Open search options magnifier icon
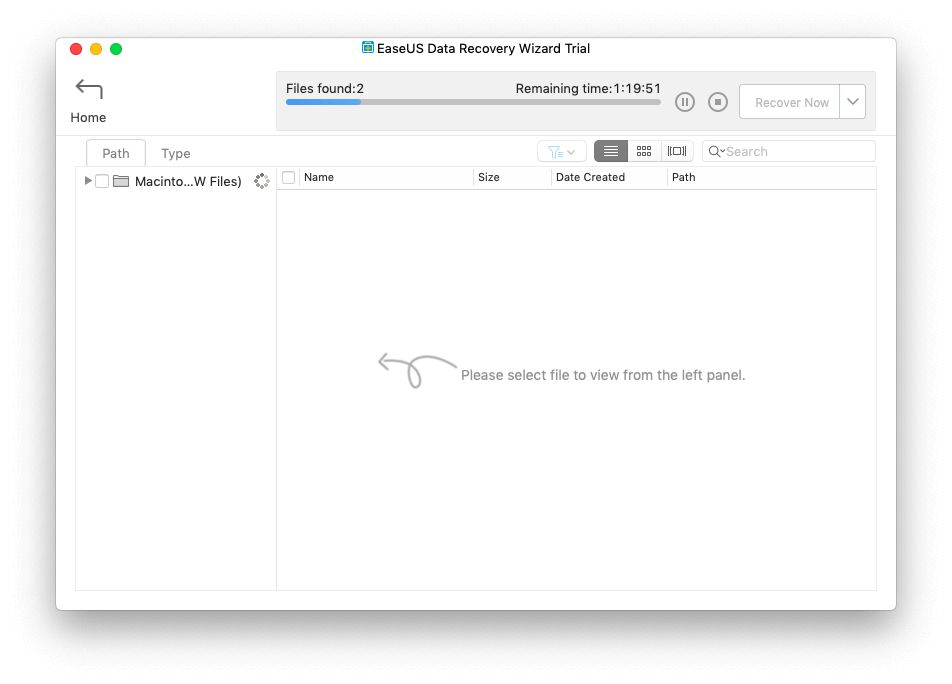Image resolution: width=952 pixels, height=684 pixels. tap(716, 151)
